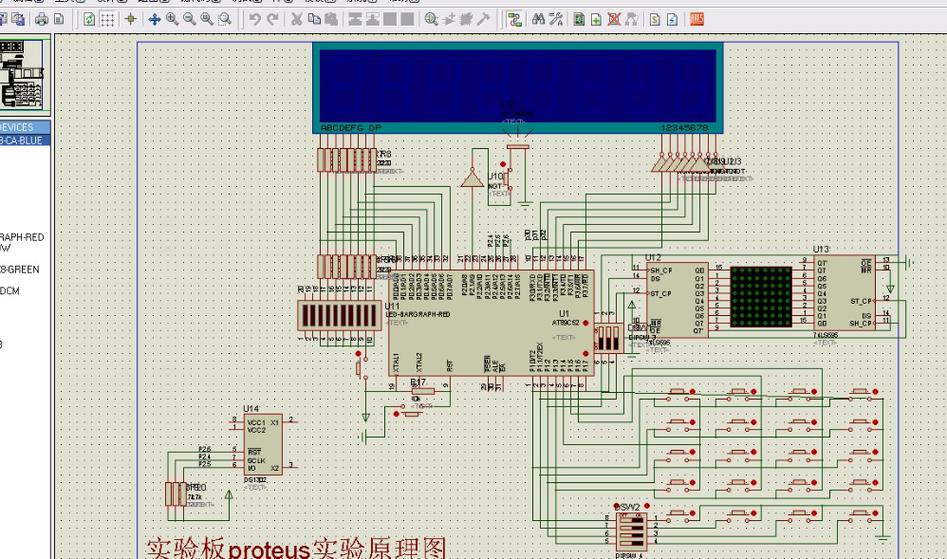Screen dimensions: 947x559
Task: Copy the selection to the clipboard
Action: (314, 19)
